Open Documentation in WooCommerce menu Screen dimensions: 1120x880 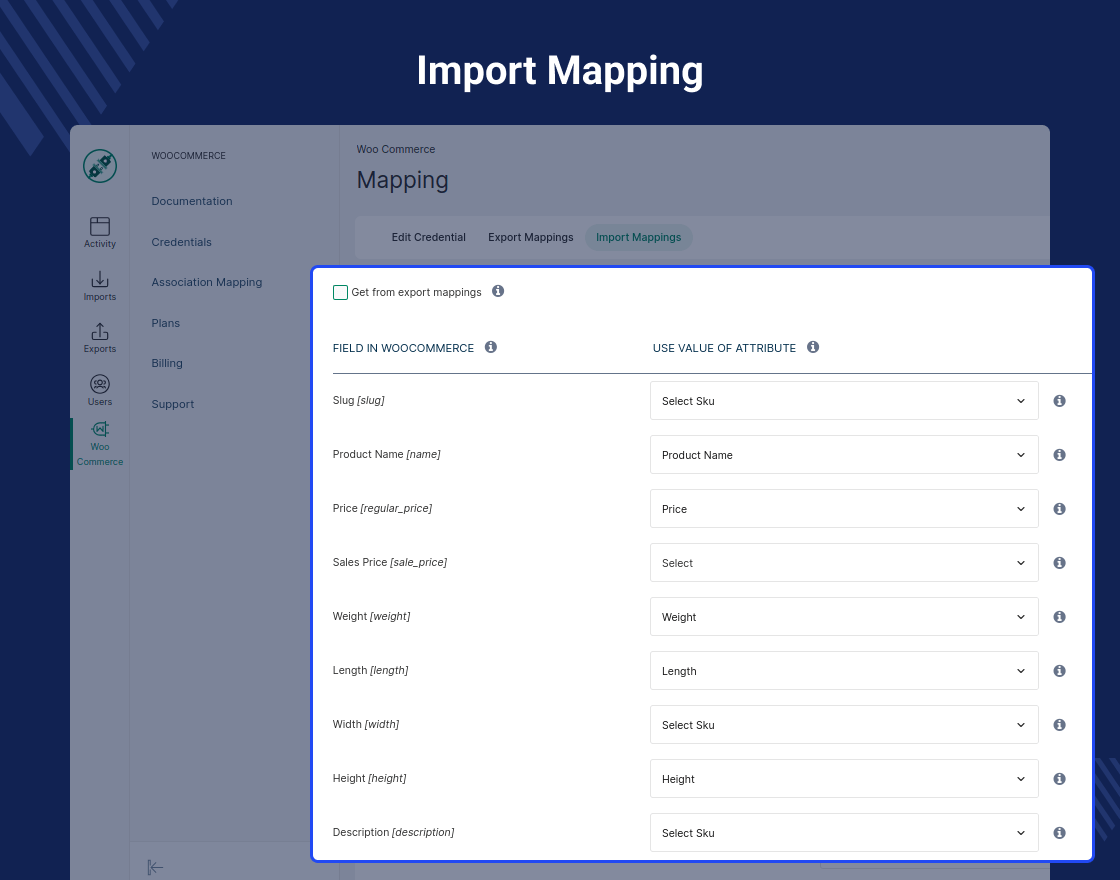coord(192,201)
